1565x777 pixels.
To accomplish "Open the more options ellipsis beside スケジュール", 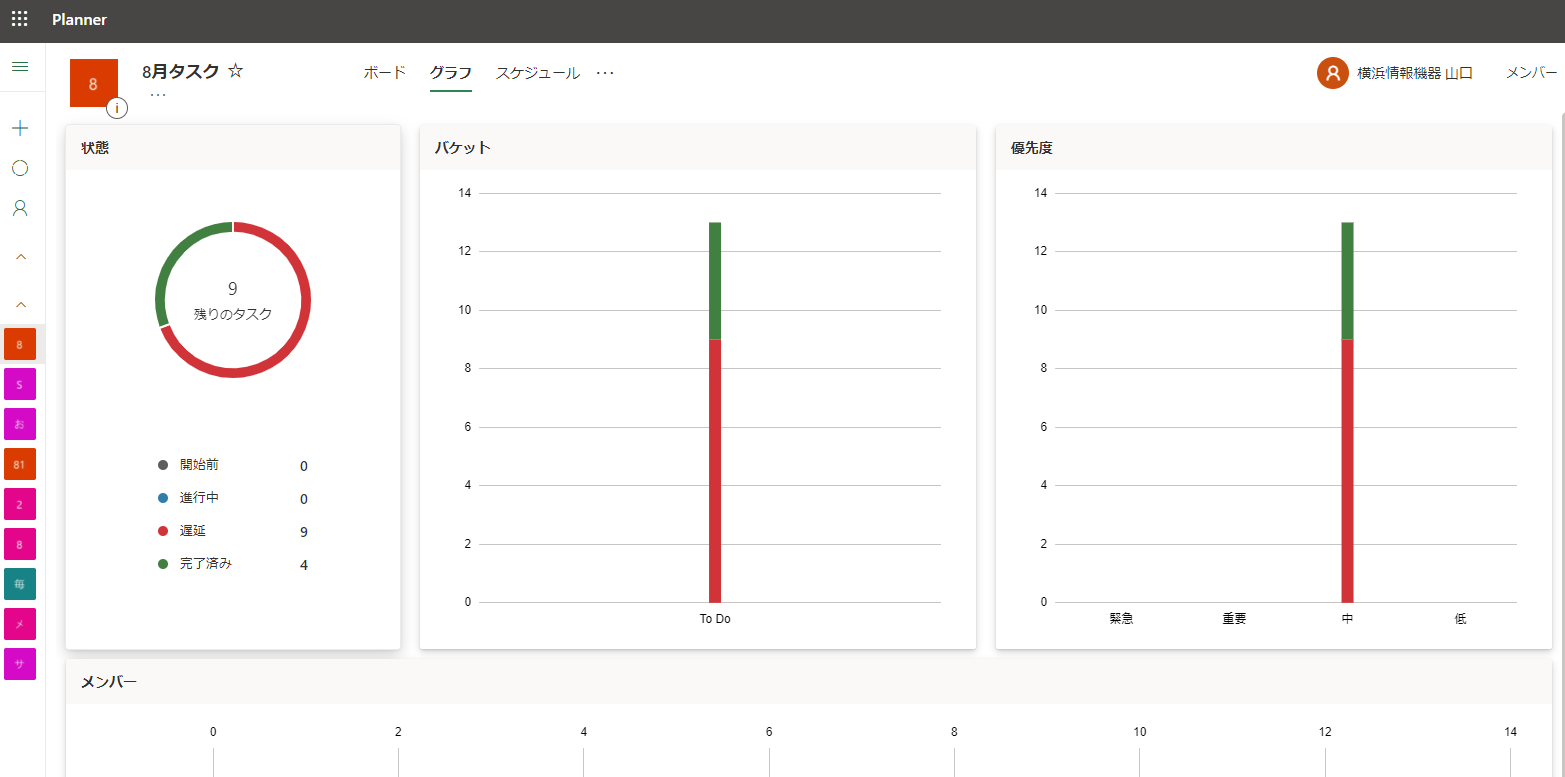I will coord(605,73).
